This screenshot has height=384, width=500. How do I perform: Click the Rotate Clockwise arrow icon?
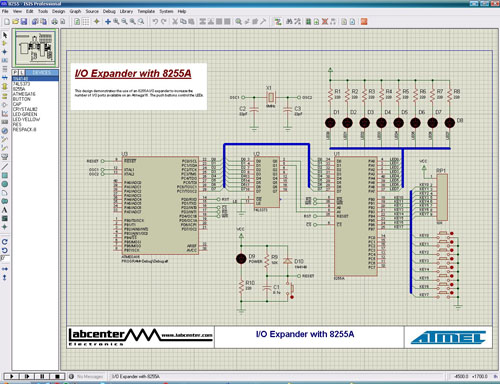click(x=5, y=242)
